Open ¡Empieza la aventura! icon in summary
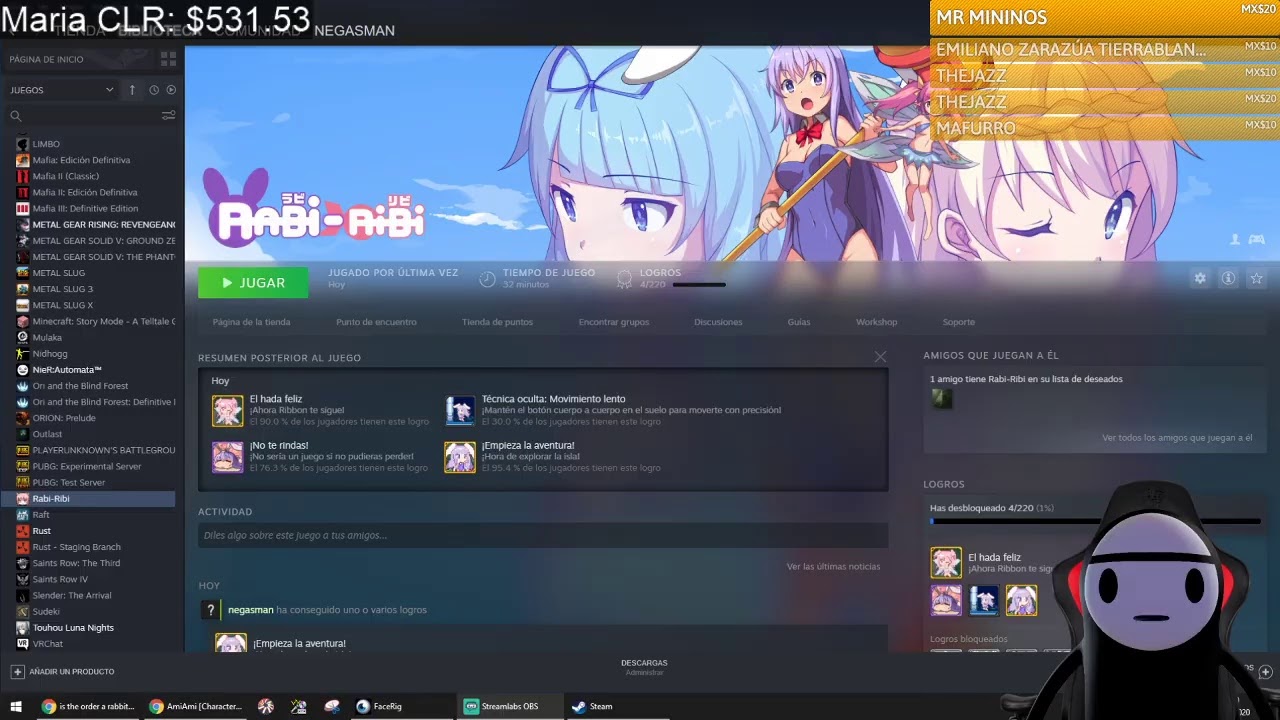 click(460, 457)
